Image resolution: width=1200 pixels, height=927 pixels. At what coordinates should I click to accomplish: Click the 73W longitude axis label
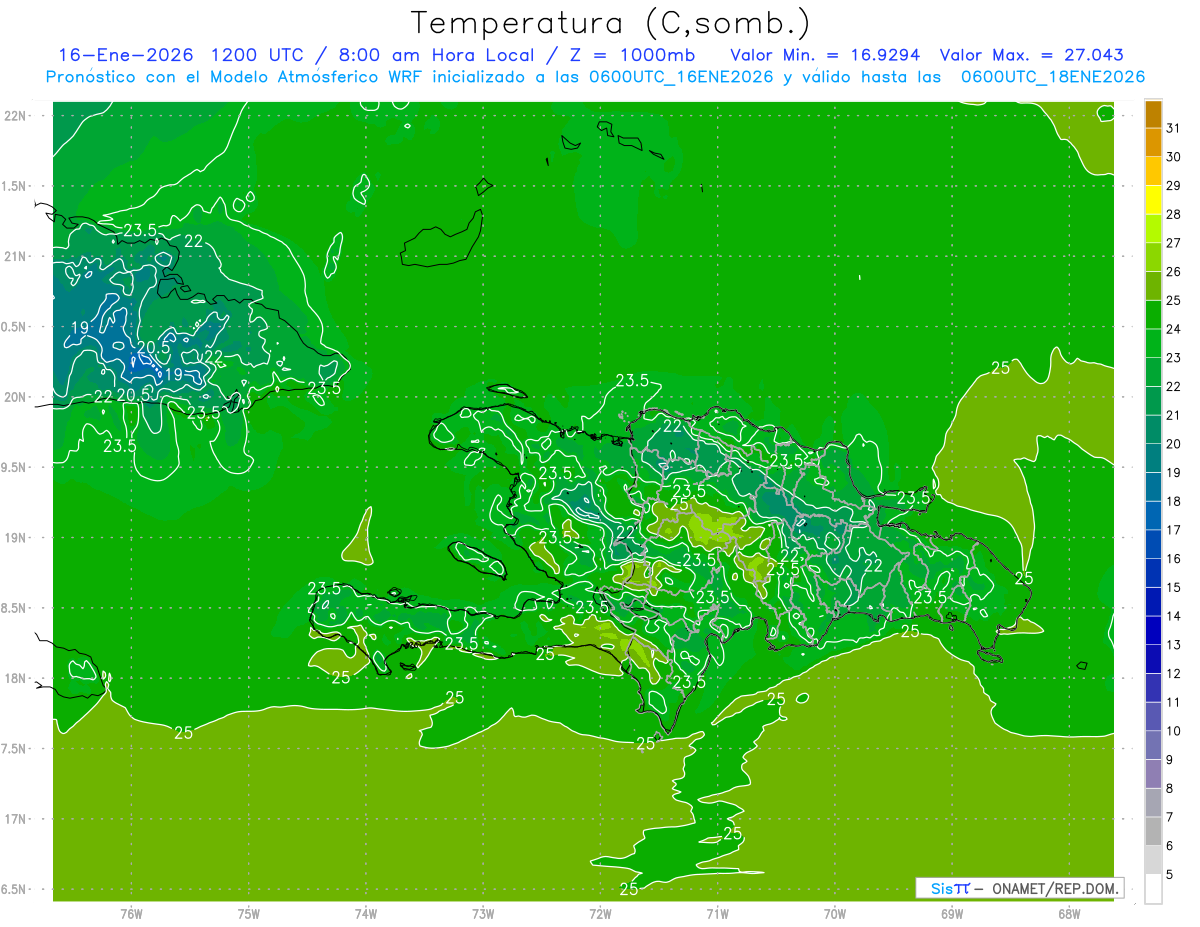483,914
